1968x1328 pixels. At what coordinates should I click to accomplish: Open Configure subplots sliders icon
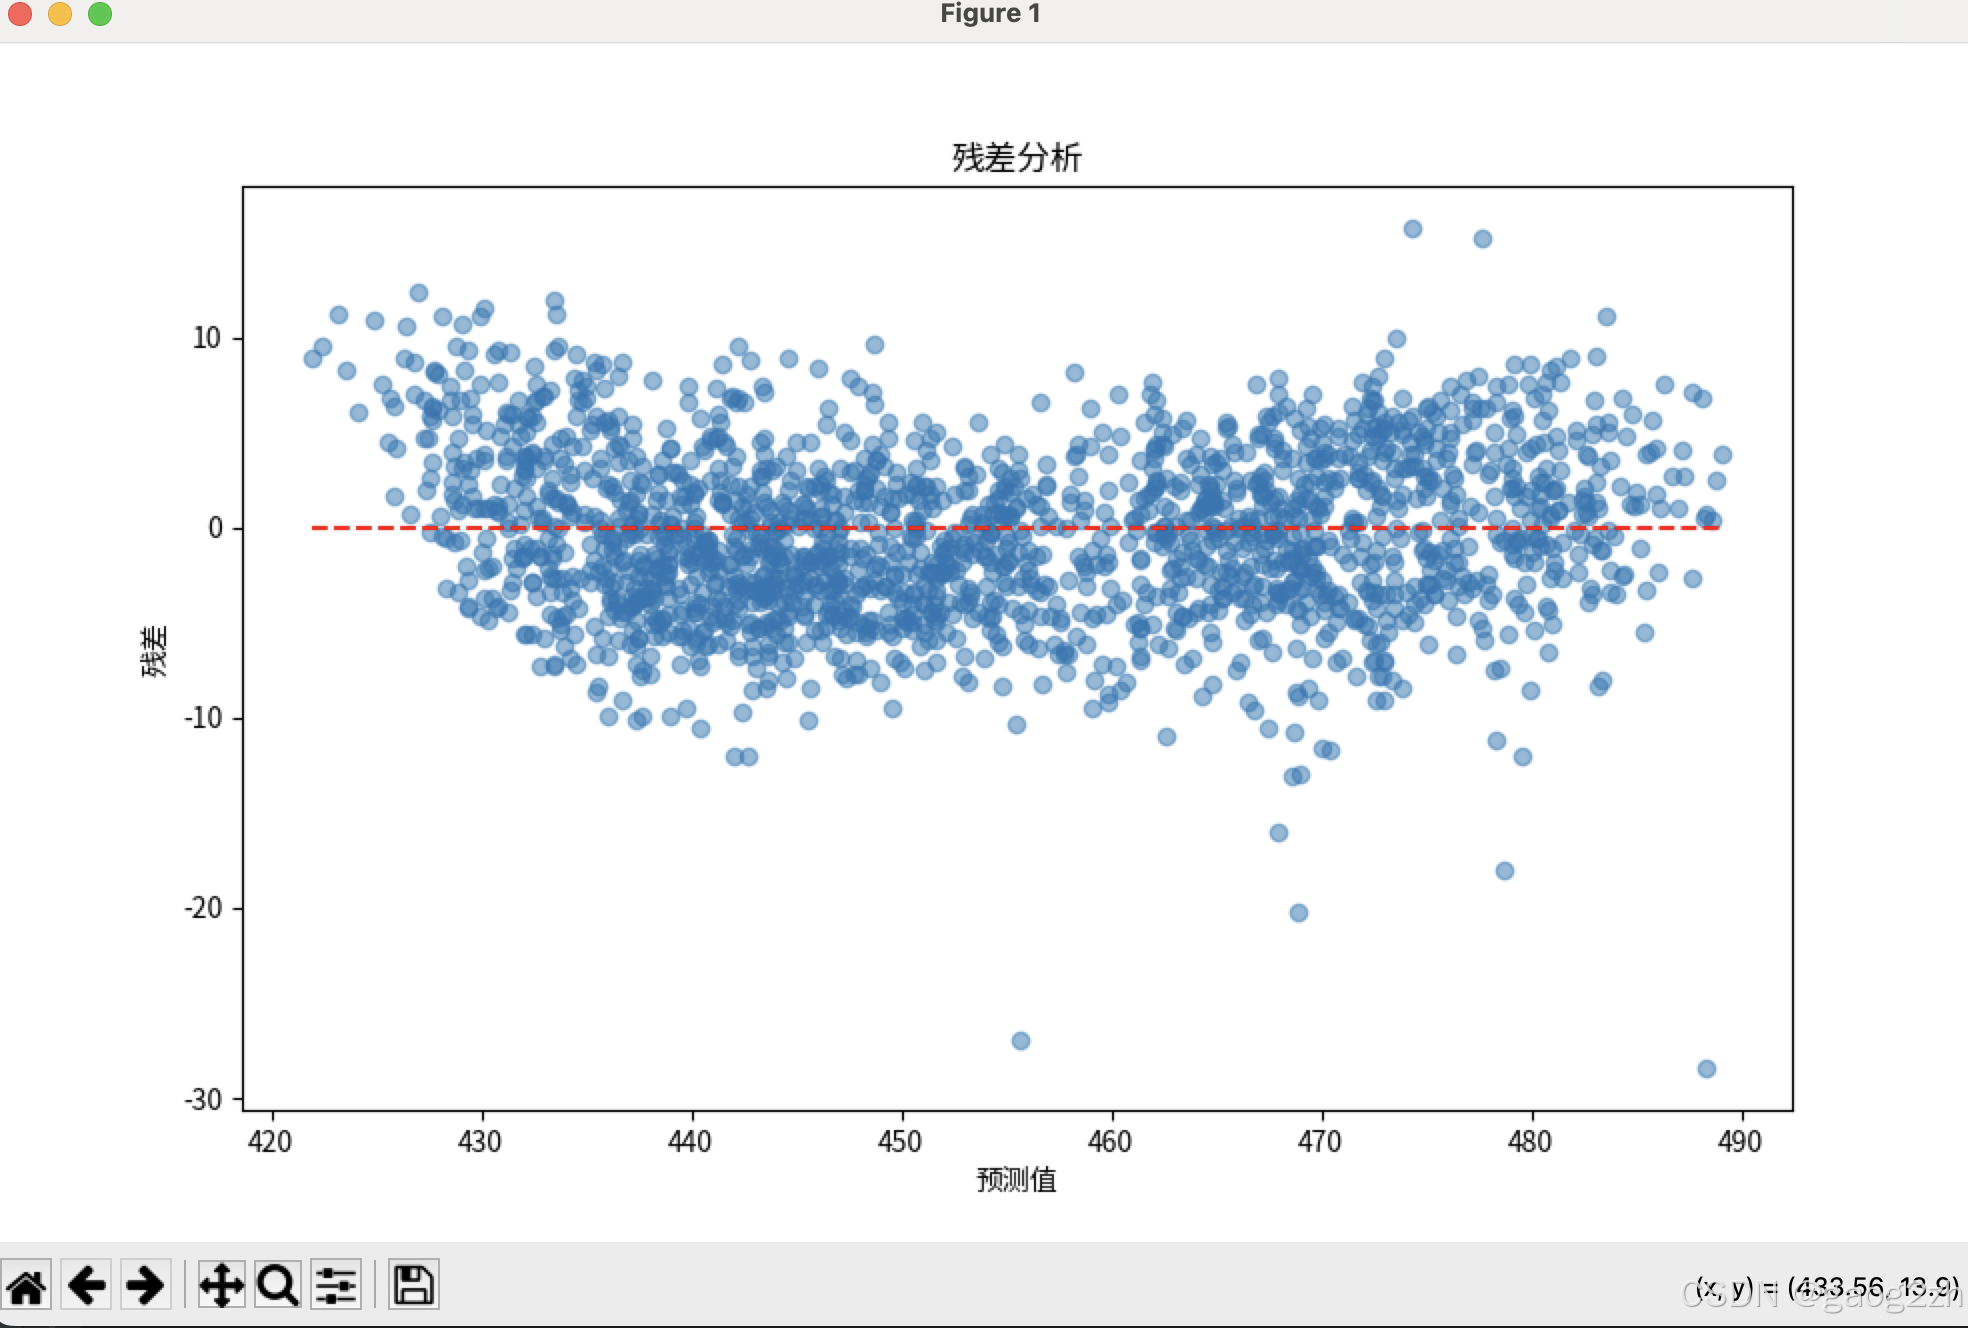click(x=336, y=1285)
